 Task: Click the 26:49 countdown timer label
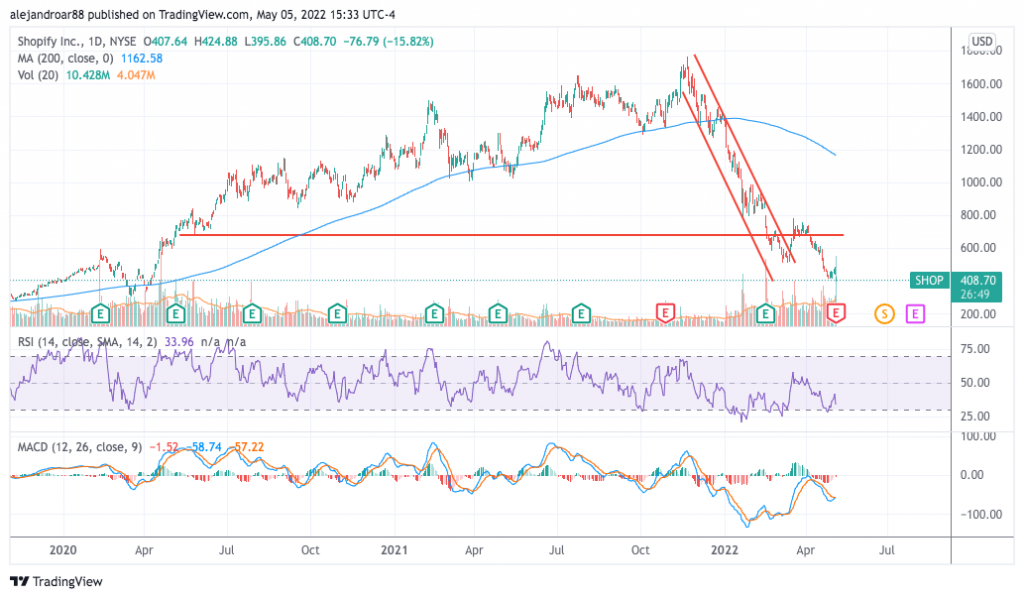(974, 295)
